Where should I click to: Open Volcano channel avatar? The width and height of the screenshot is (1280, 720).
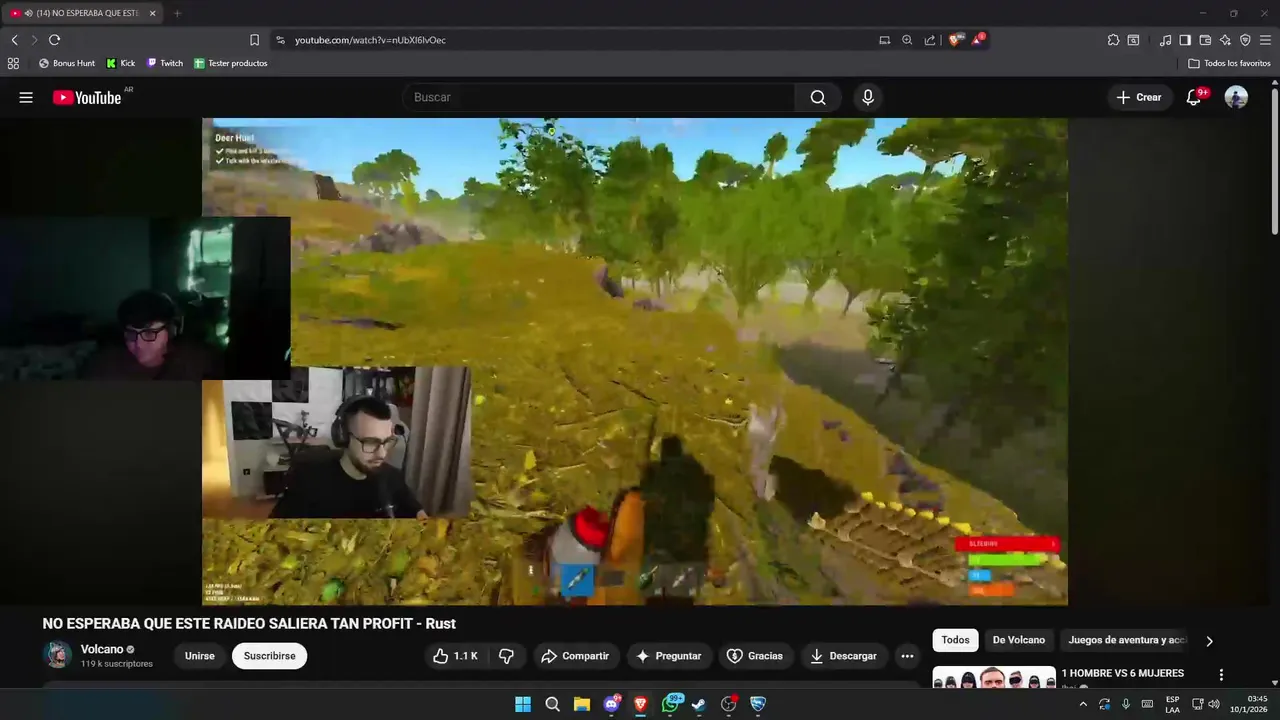57,655
